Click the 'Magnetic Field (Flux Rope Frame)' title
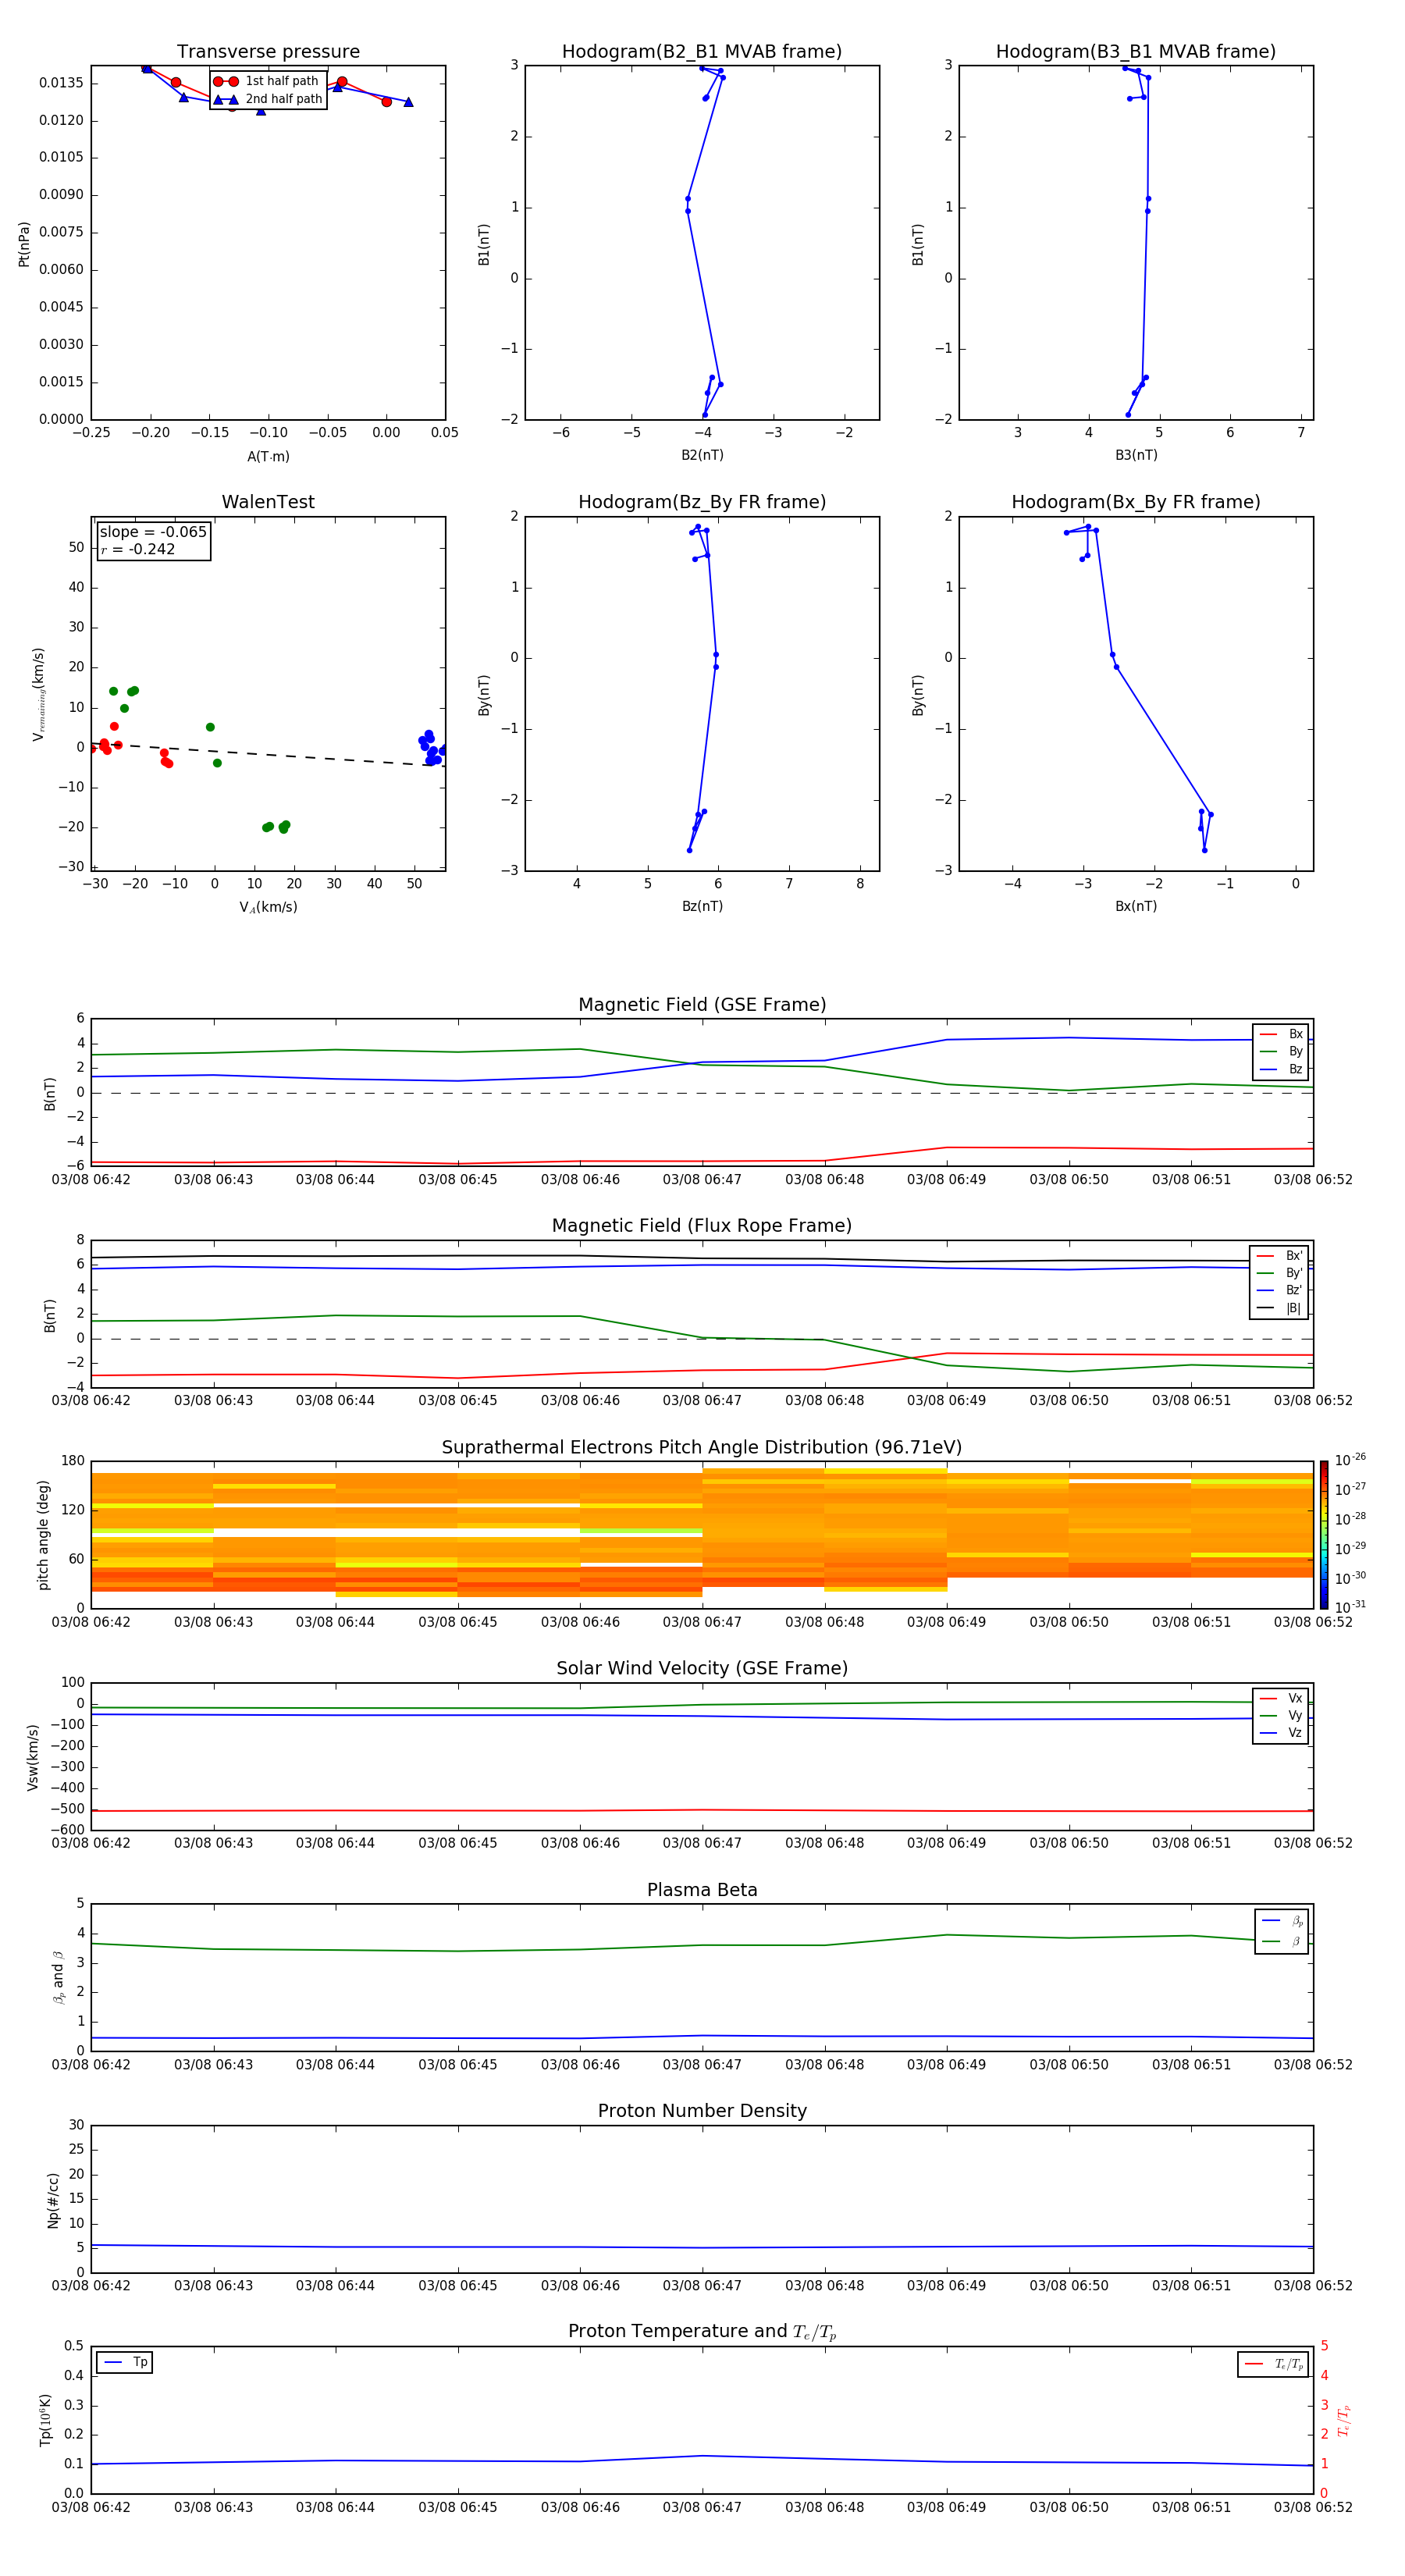The height and width of the screenshot is (2576, 1405). pos(702,1226)
